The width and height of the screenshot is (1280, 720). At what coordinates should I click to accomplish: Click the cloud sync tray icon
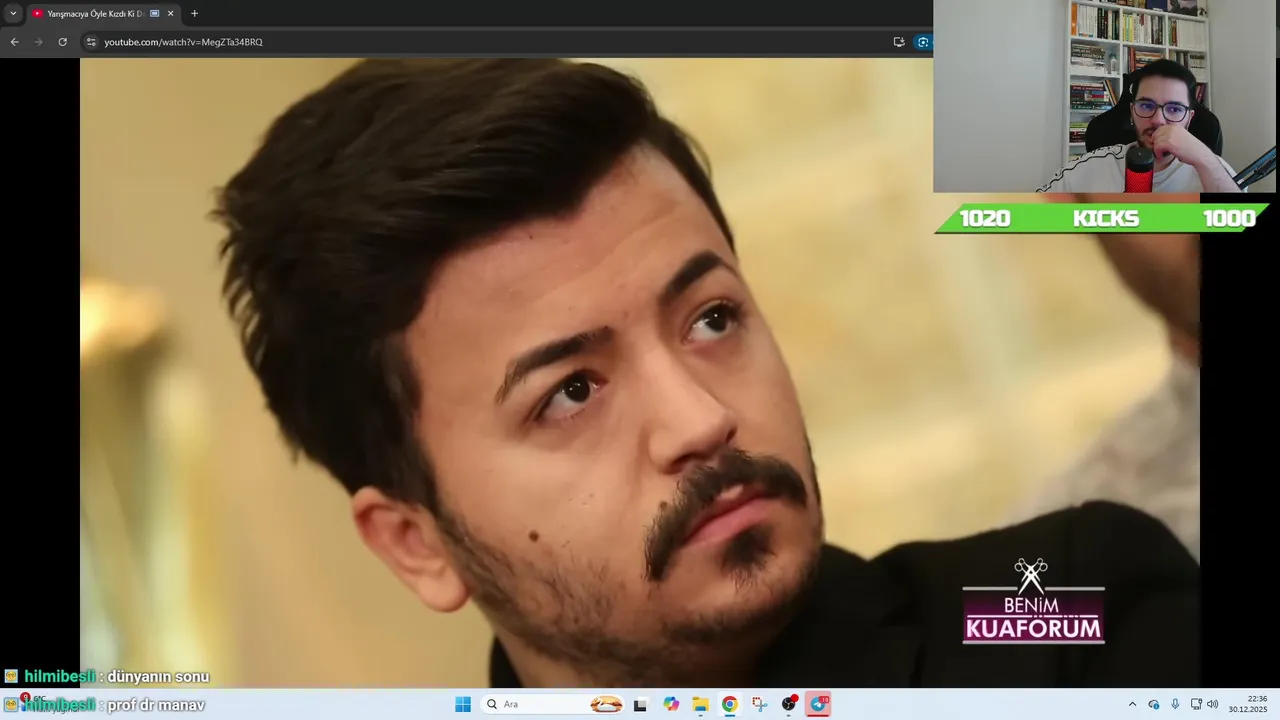(1154, 704)
